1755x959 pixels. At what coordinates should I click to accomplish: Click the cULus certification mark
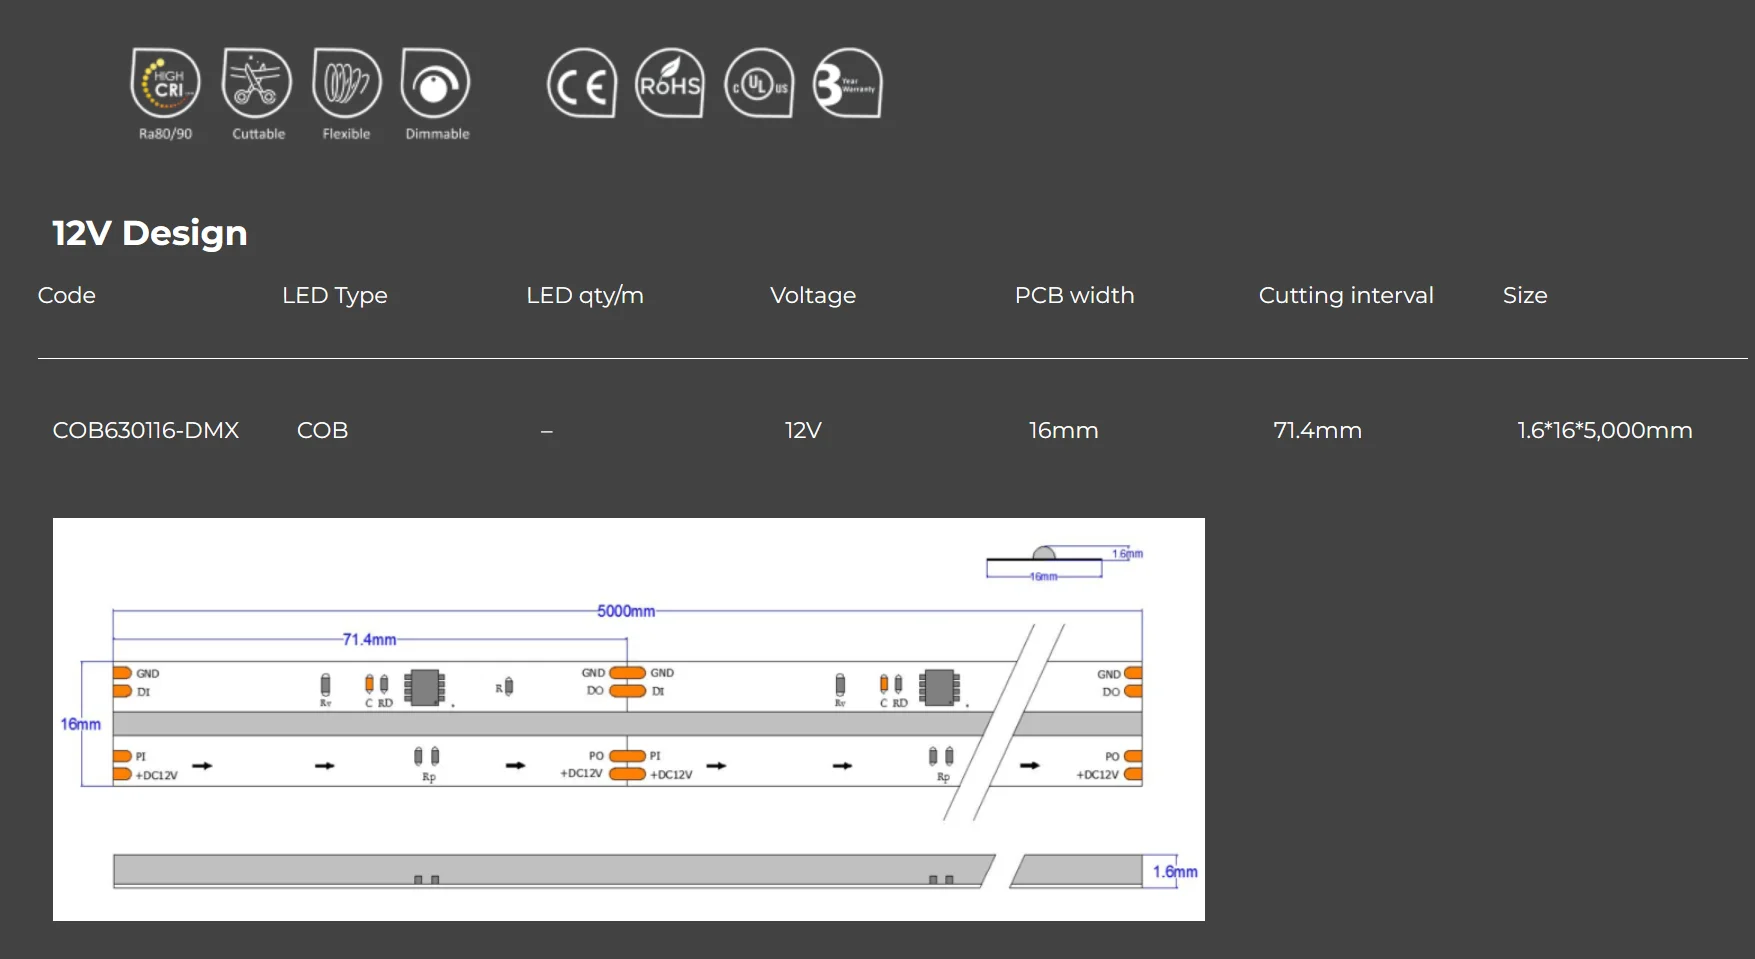point(758,84)
